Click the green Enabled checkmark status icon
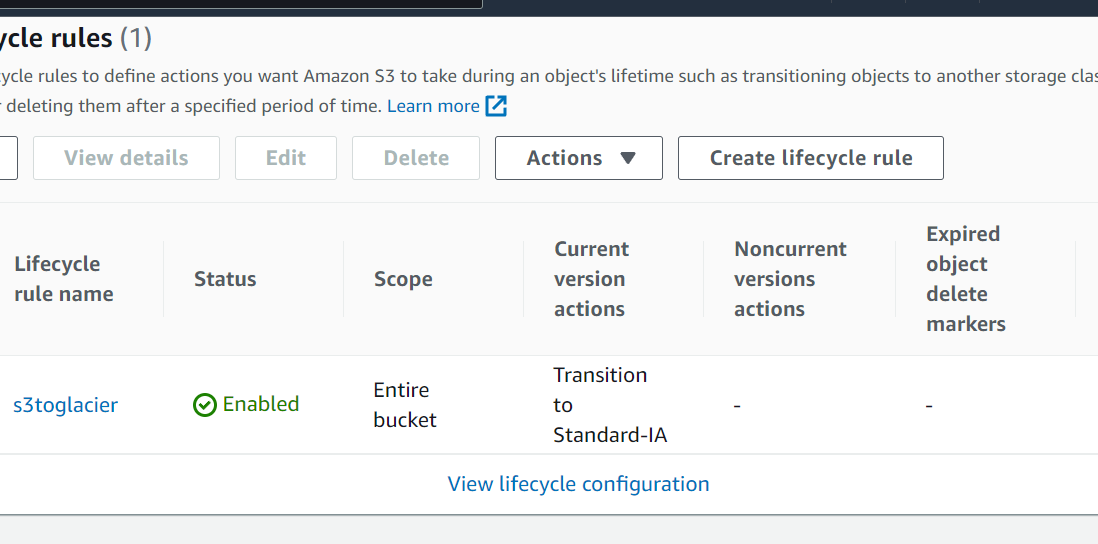Screen dimensions: 1098x544 [x=205, y=405]
